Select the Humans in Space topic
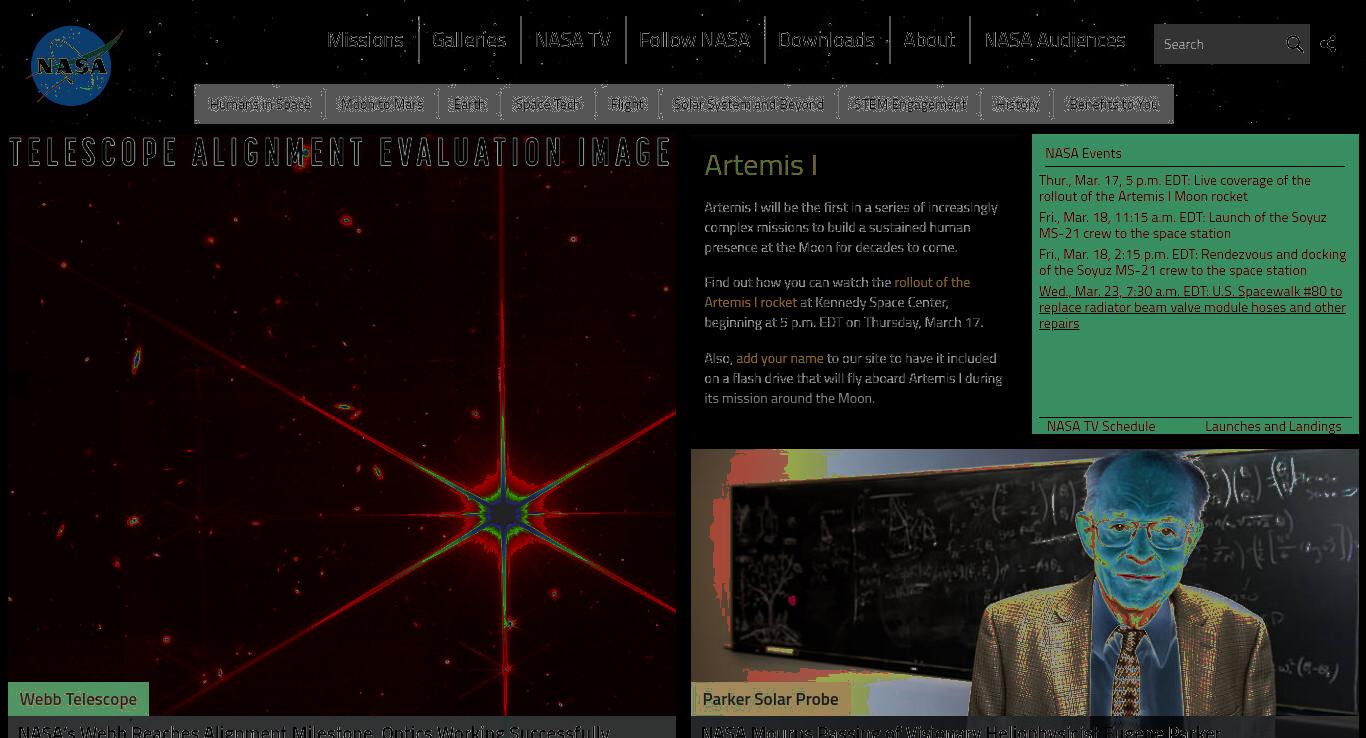This screenshot has width=1366, height=738. click(x=260, y=104)
